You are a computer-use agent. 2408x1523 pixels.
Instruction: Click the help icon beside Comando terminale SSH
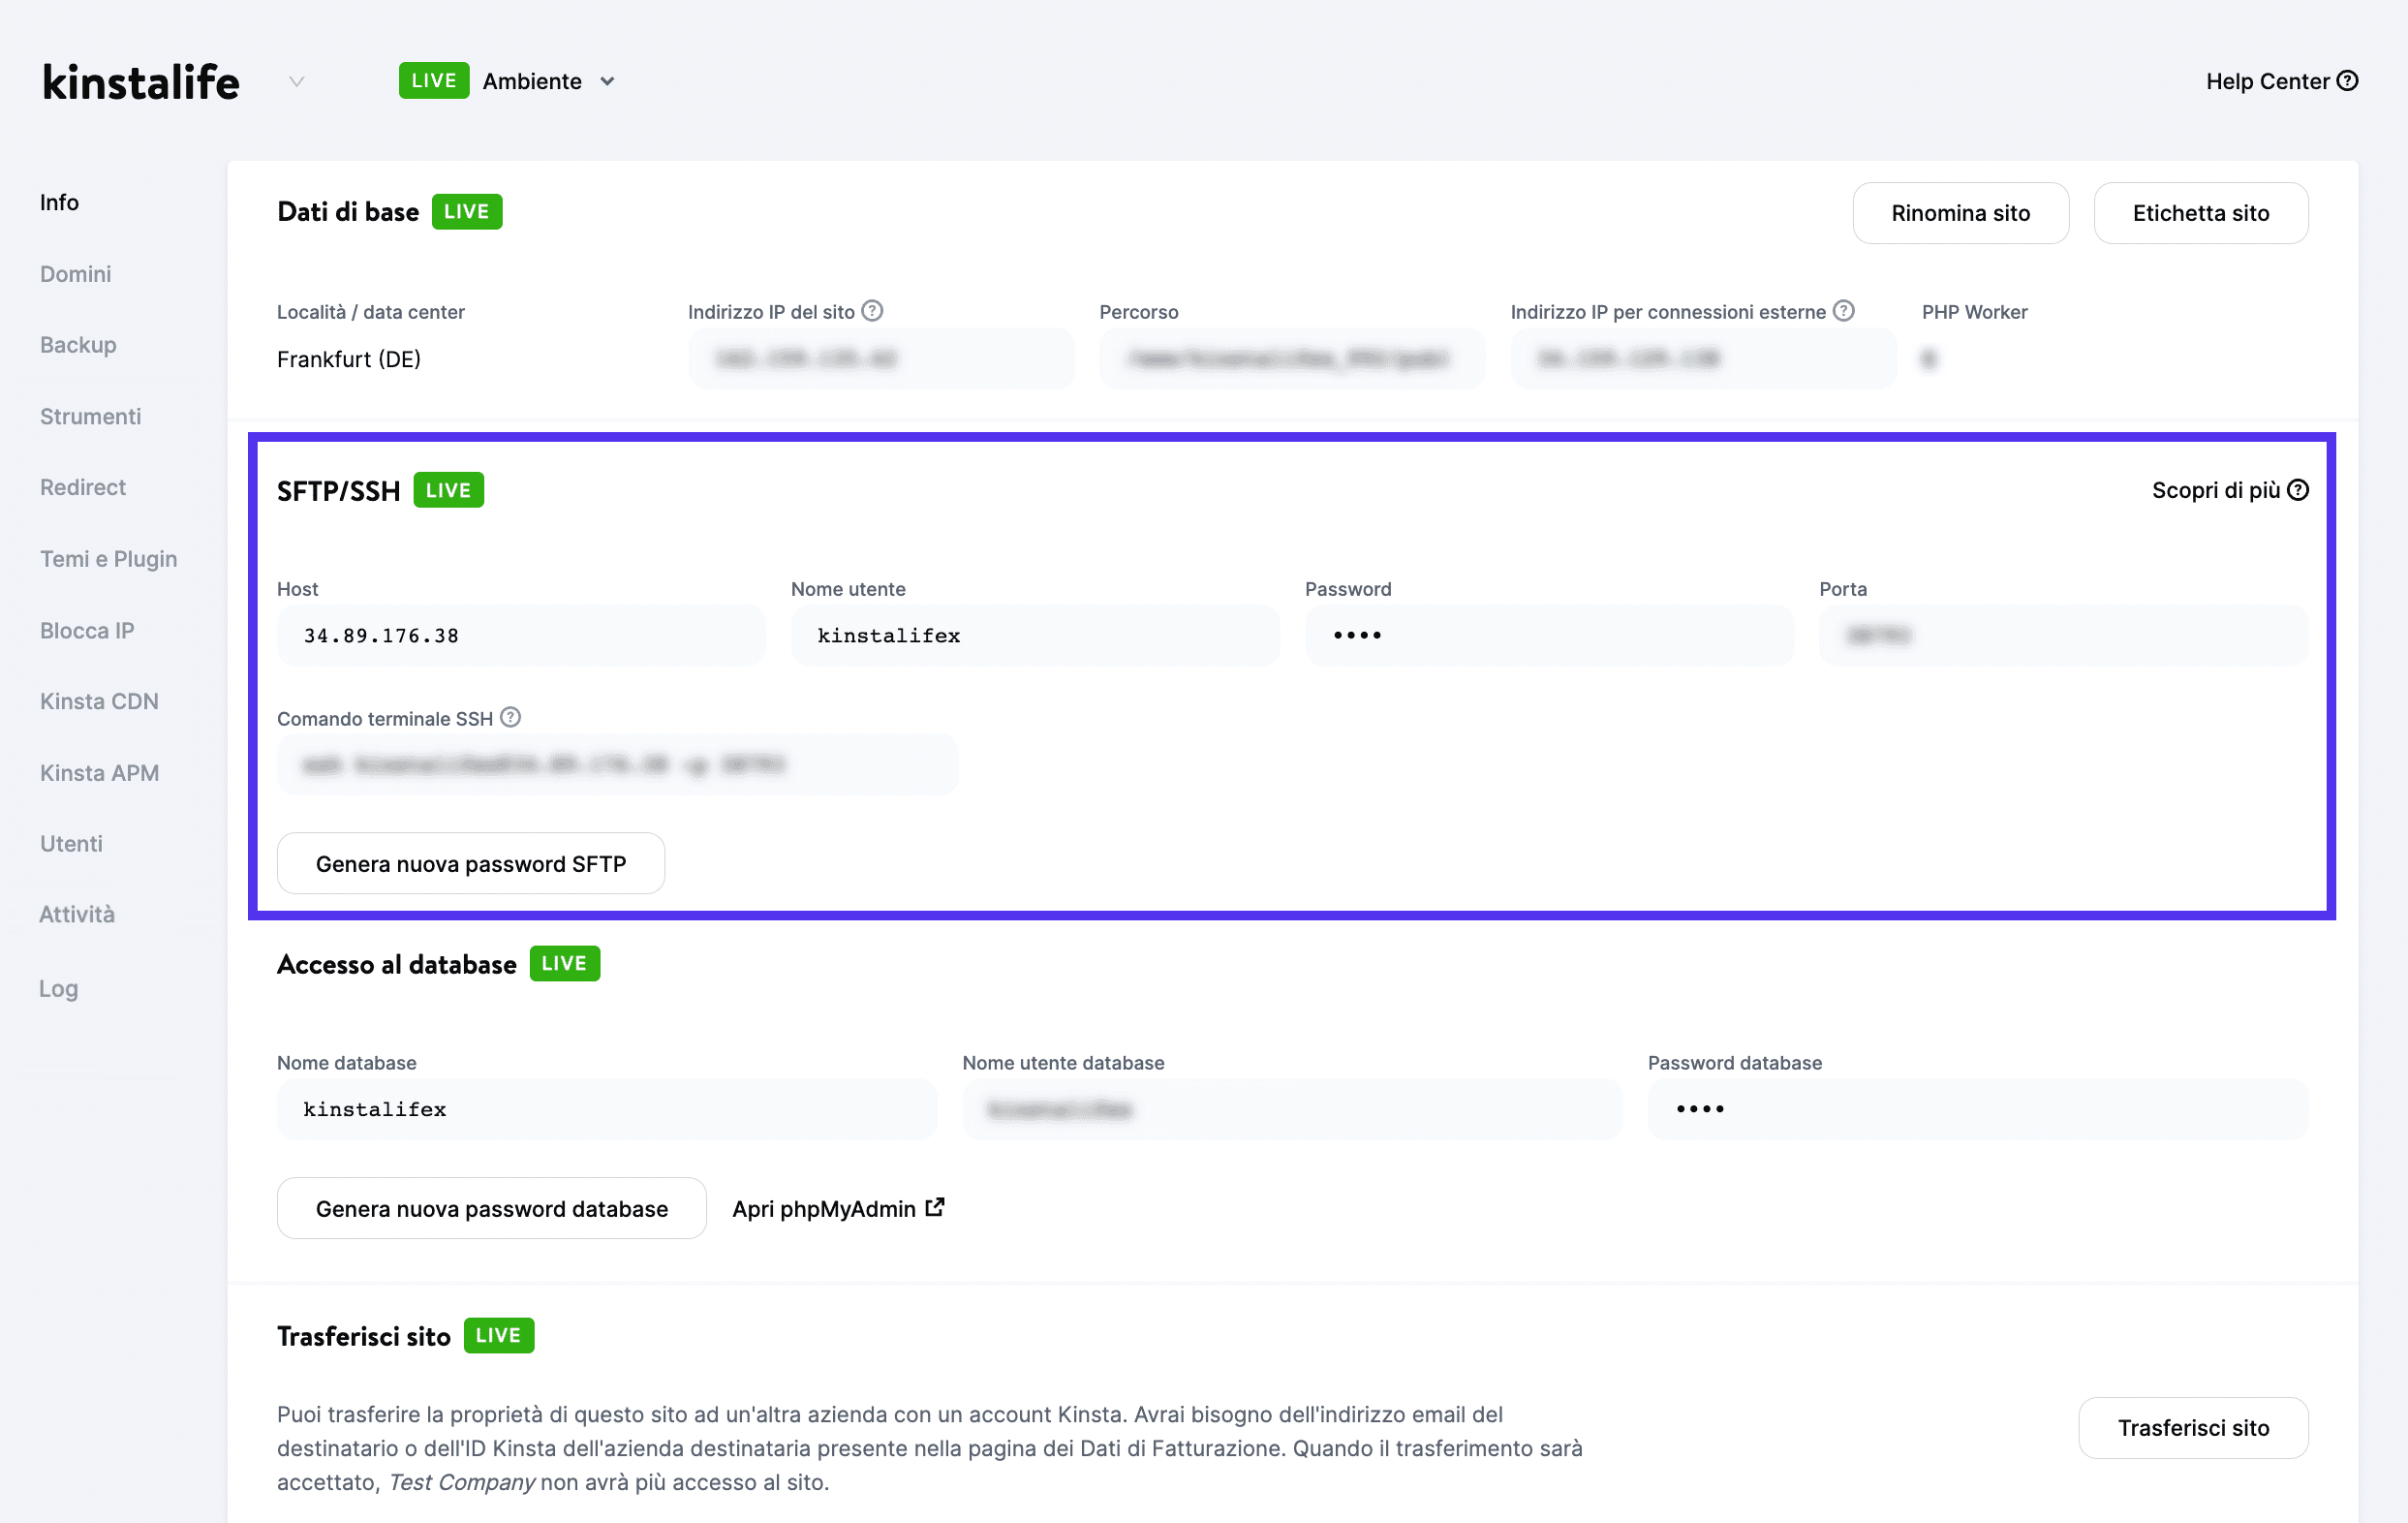click(x=511, y=717)
